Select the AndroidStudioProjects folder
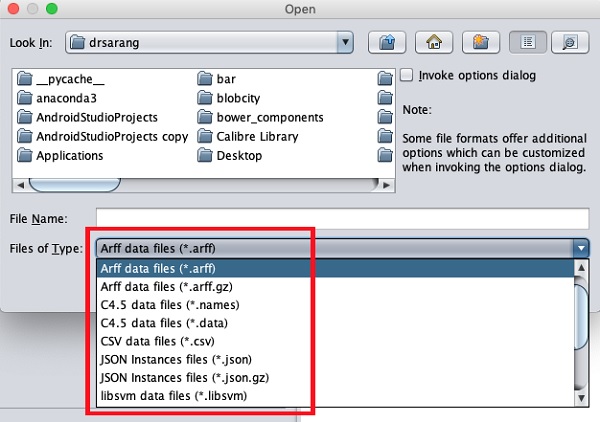This screenshot has height=422, width=600. pos(88,117)
